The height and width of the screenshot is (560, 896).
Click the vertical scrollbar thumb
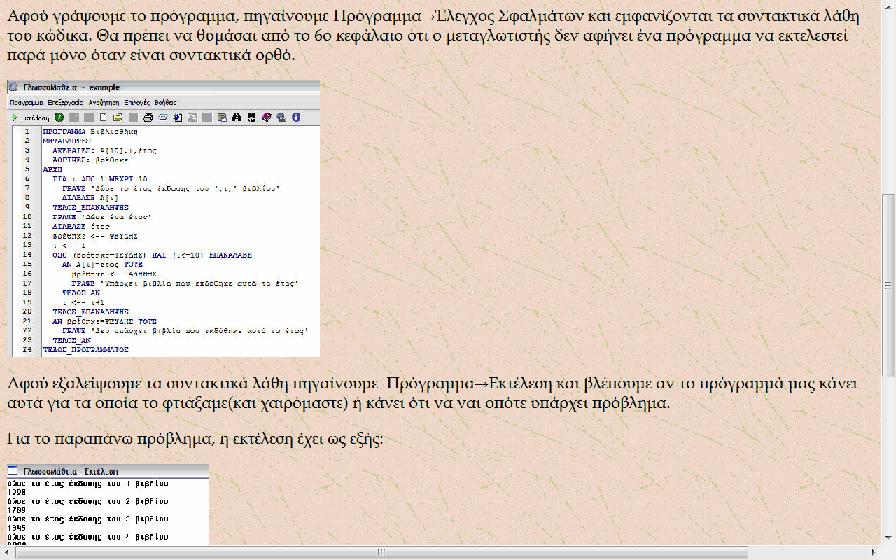click(x=887, y=285)
